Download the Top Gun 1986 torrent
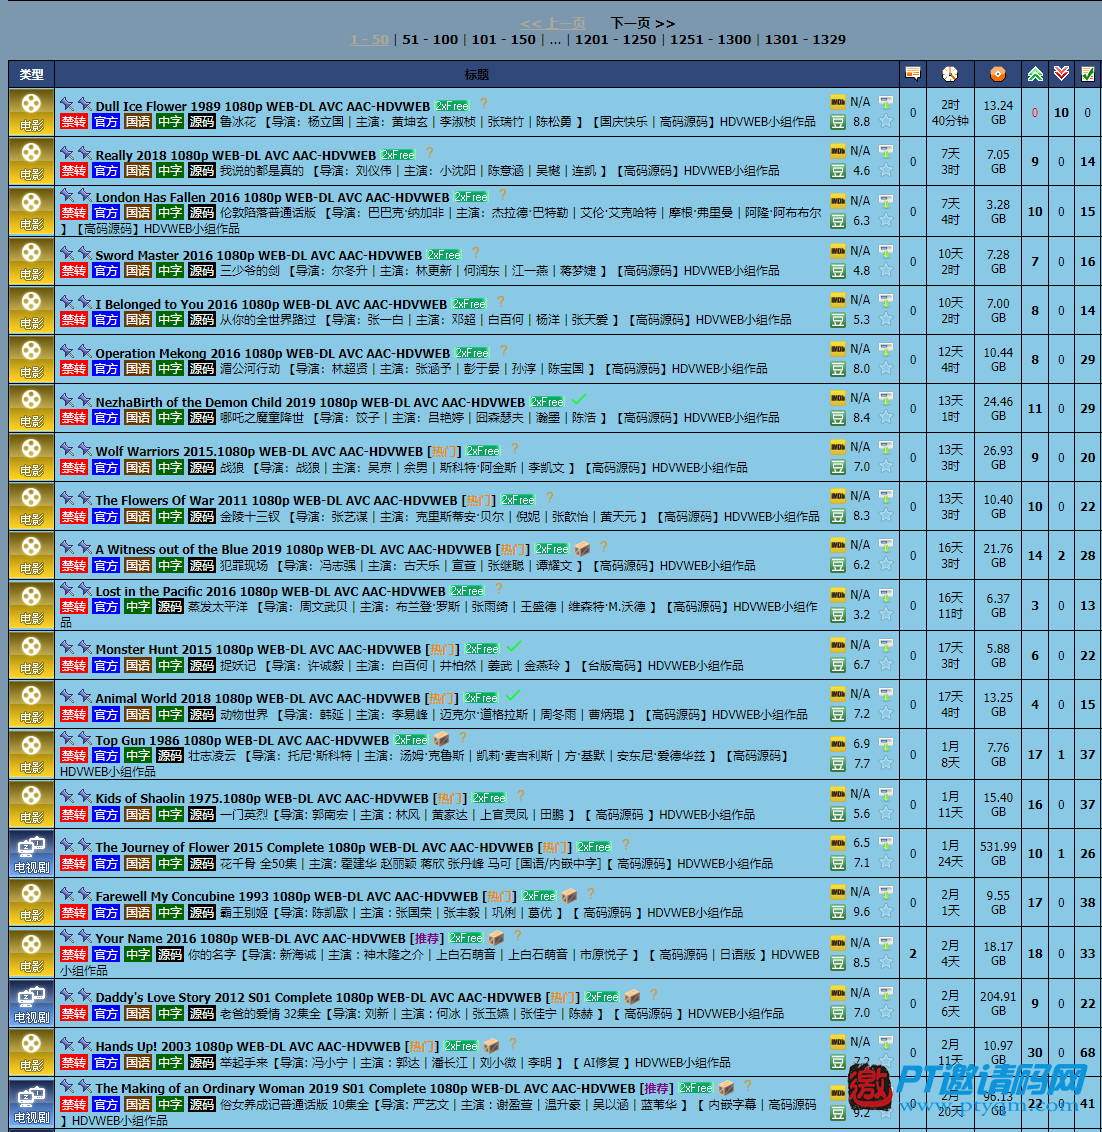 pyautogui.click(x=886, y=744)
